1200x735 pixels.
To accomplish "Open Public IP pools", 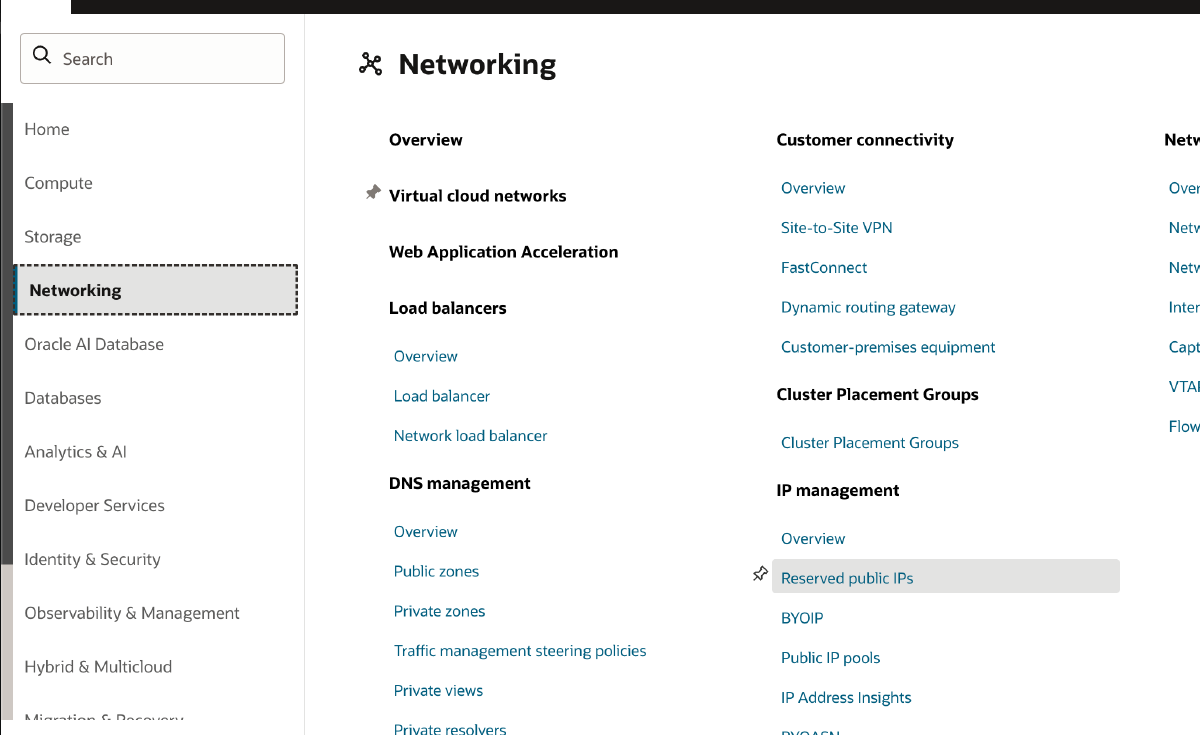I will click(831, 658).
